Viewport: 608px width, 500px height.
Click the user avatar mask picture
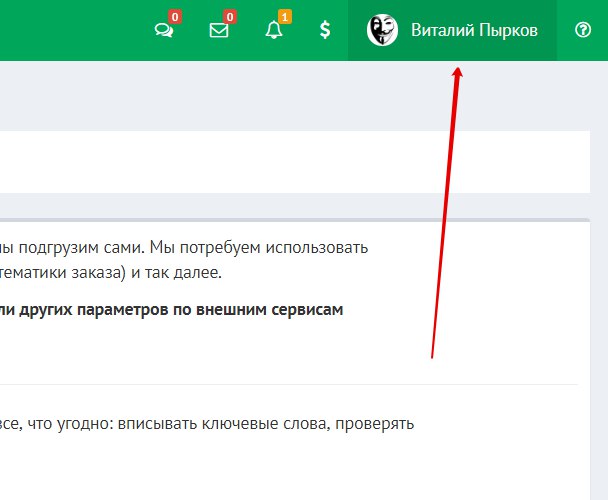pos(382,30)
